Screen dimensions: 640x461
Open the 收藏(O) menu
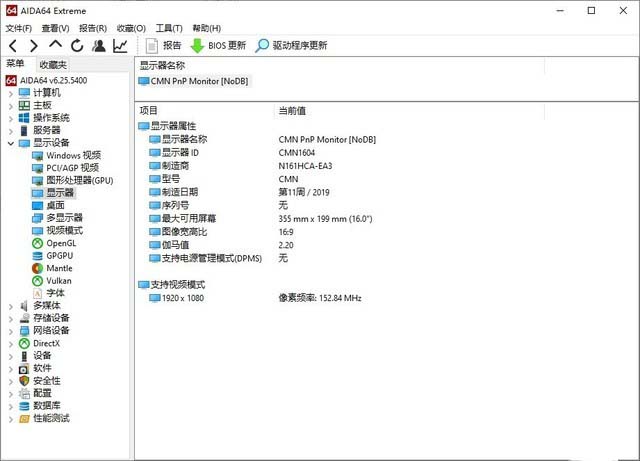tap(131, 28)
